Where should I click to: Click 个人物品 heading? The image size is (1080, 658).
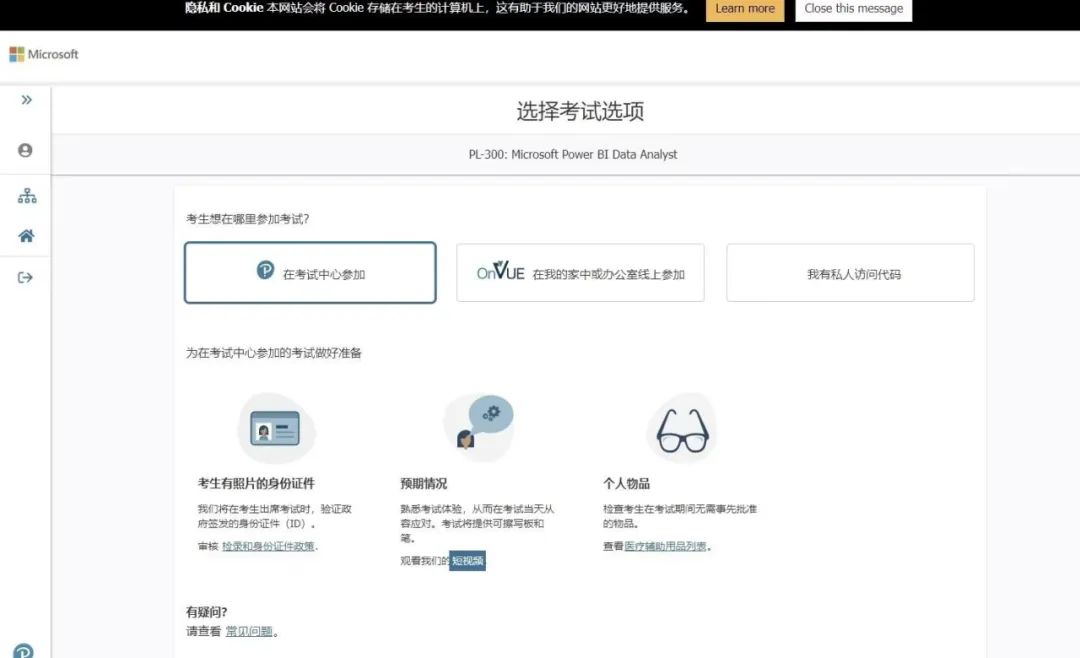[626, 484]
